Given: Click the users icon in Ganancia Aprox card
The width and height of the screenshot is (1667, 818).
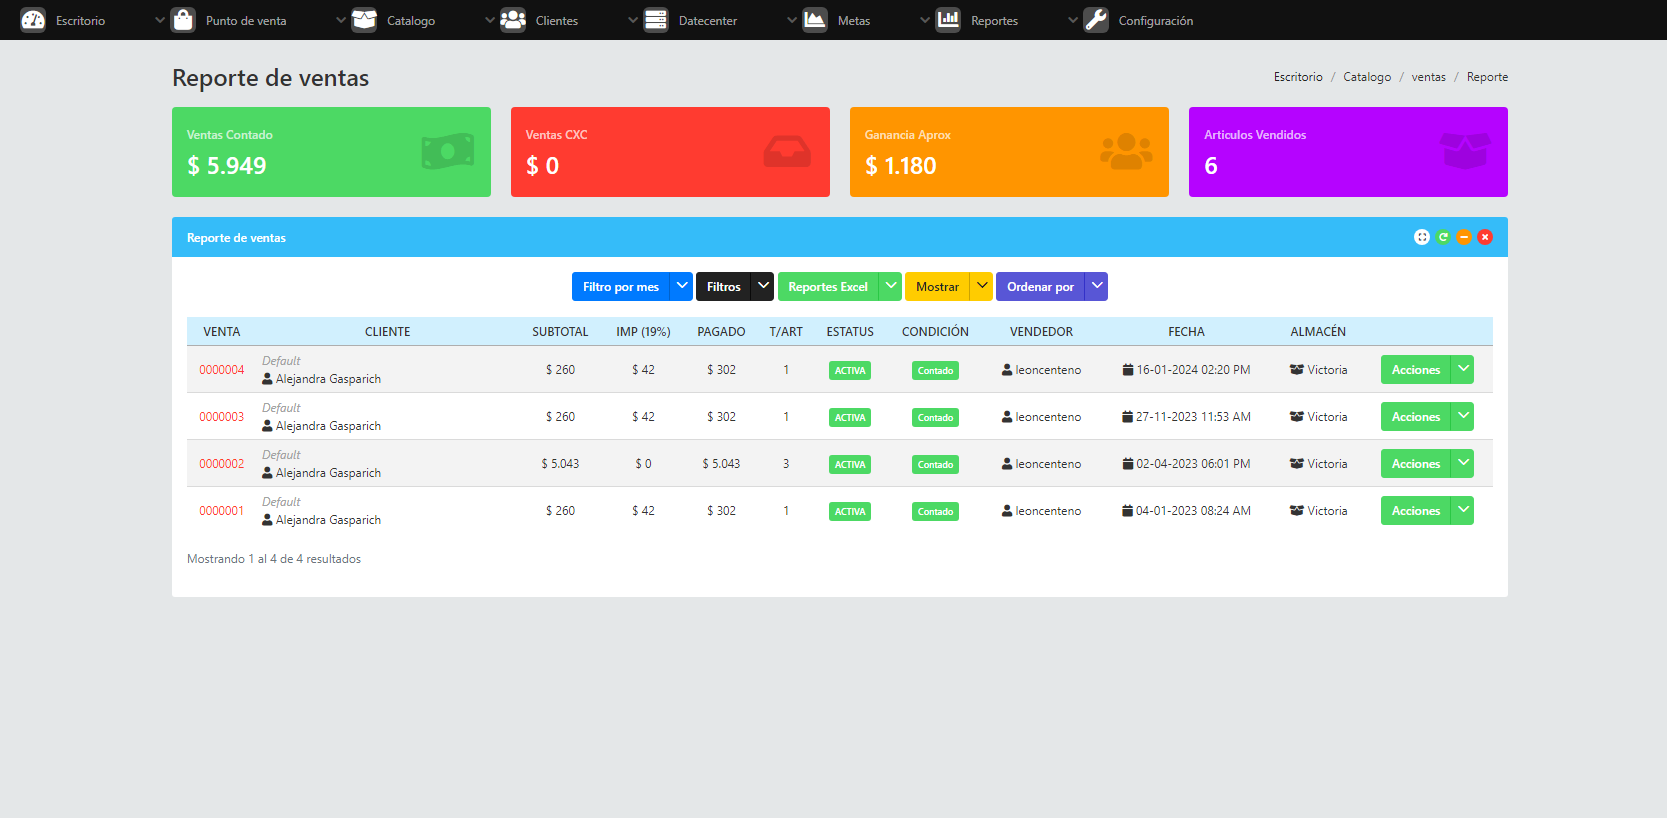Looking at the screenshot, I should click(x=1126, y=152).
